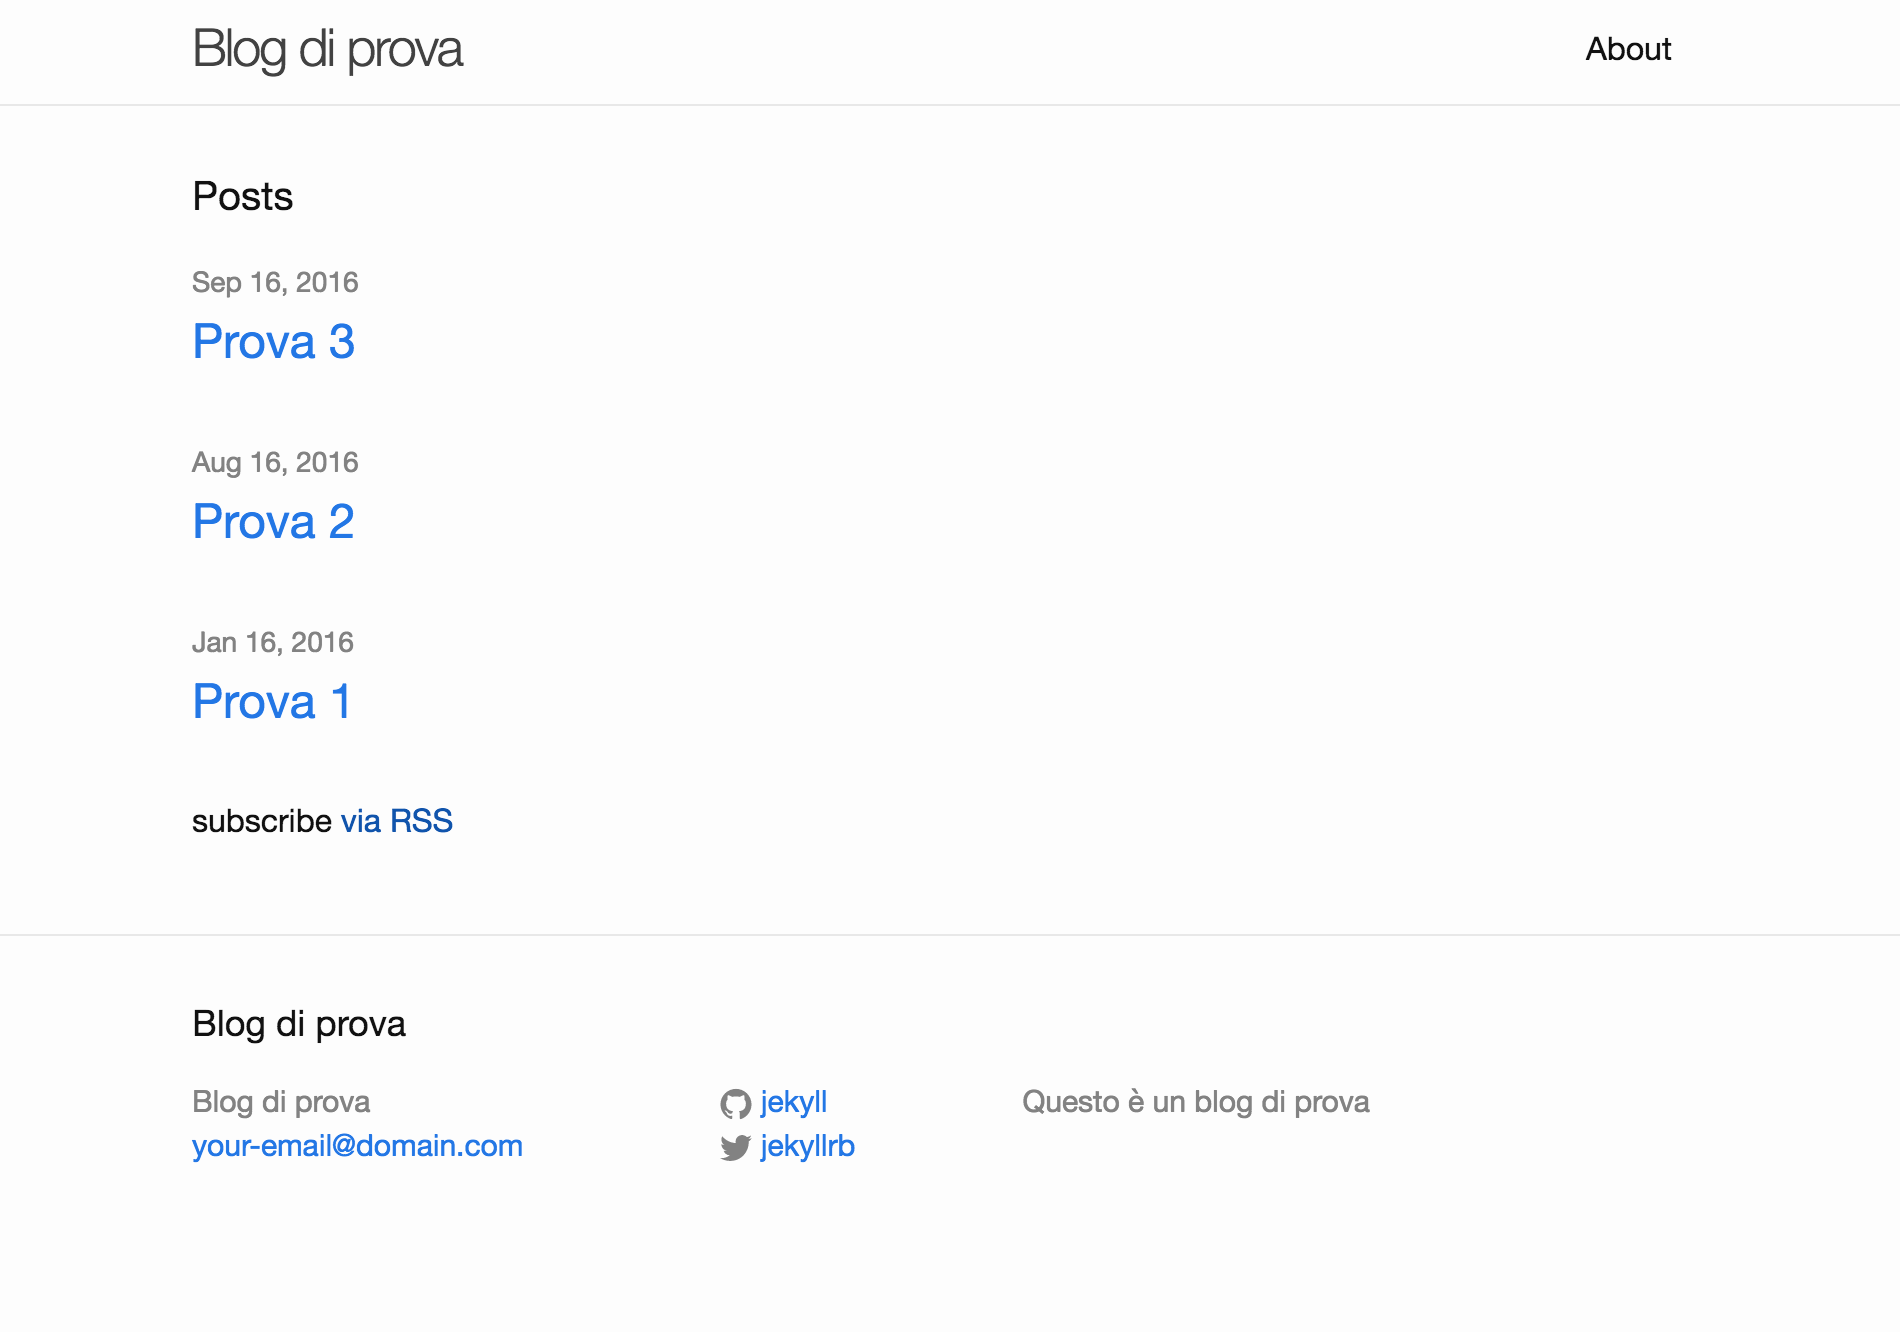Click the word RSS in subscribe line

[x=421, y=821]
